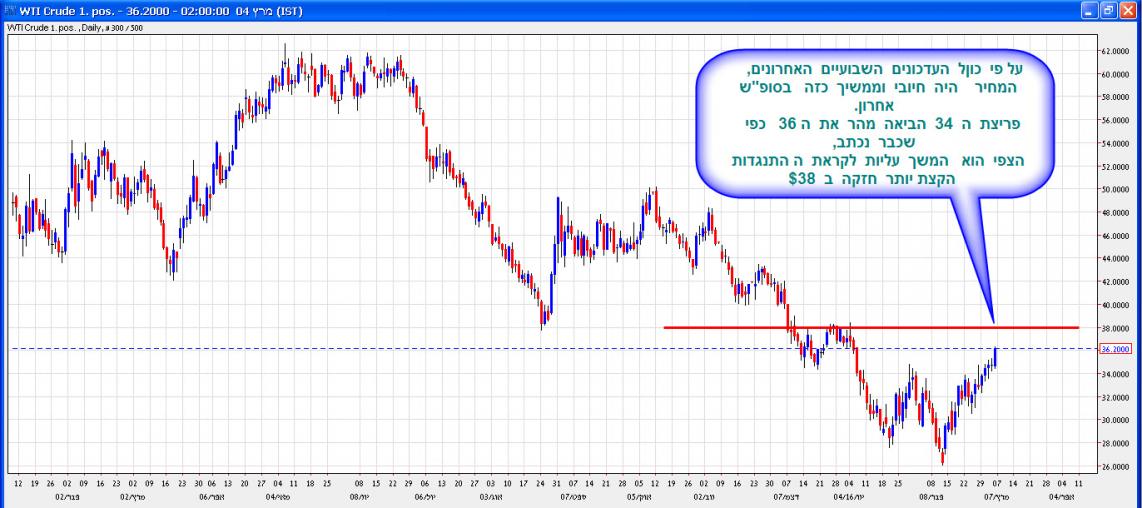This screenshot has height=508, width=1142.
Task: Click the 26.0000 price axis label
Action: [x=1113, y=467]
